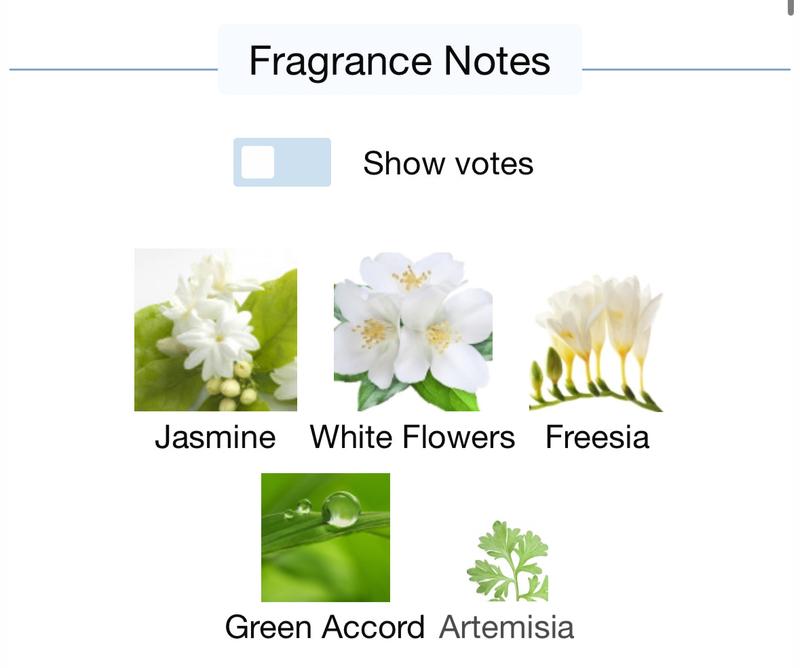Click the Fragrance Notes section header
Image resolution: width=800 pixels, height=668 pixels.
pos(399,61)
